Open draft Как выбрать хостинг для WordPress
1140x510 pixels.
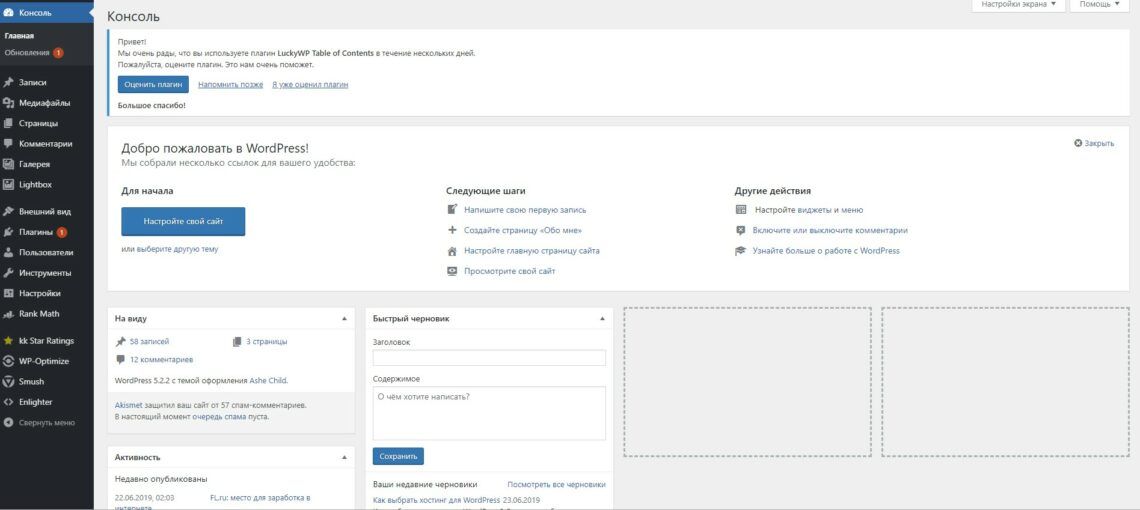pos(436,501)
